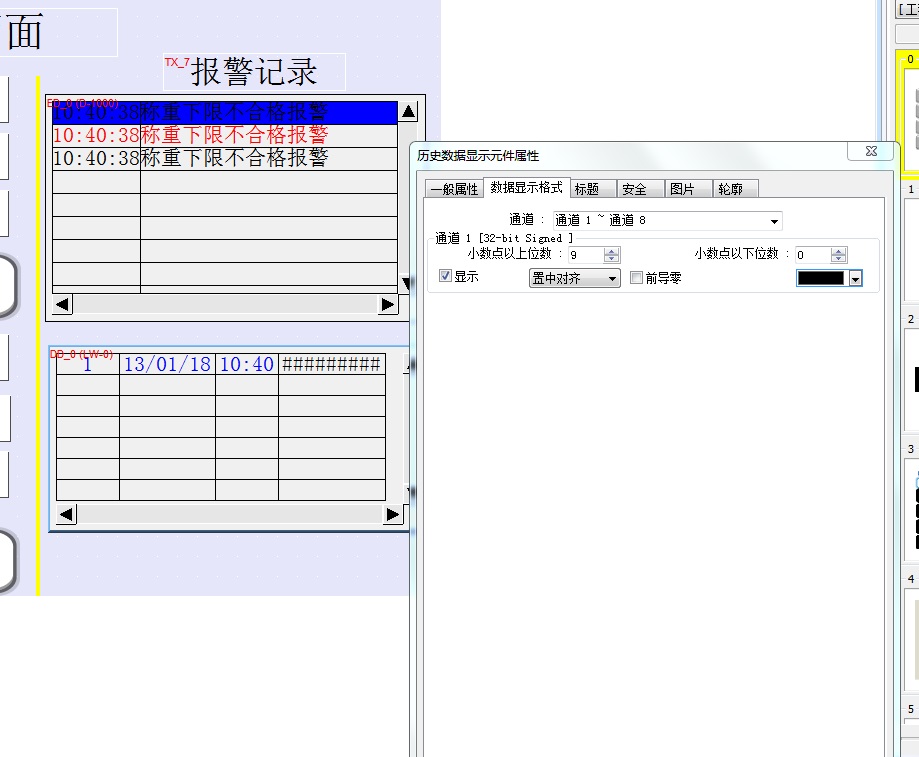
Task: Enable the 前导零 checkbox
Action: (x=636, y=278)
